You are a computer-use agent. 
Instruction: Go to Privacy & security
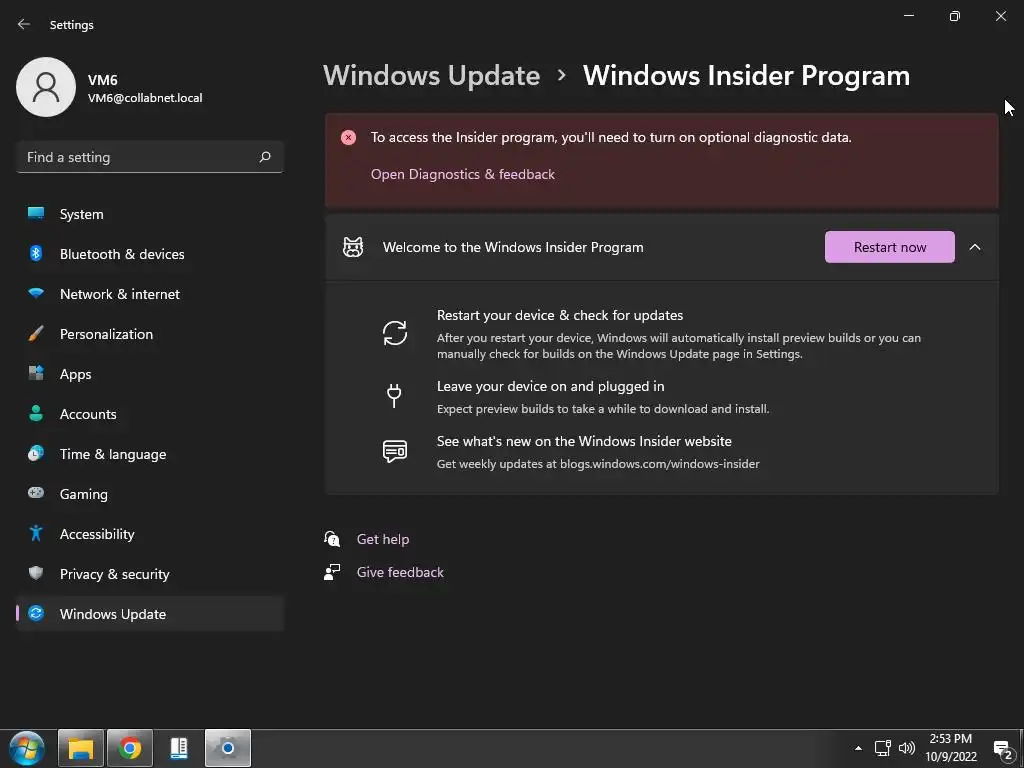(150, 574)
